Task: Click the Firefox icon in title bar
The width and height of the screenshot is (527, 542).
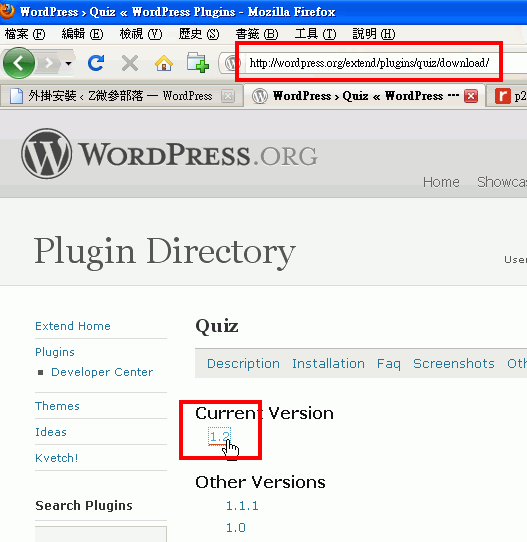Action: coord(7,10)
